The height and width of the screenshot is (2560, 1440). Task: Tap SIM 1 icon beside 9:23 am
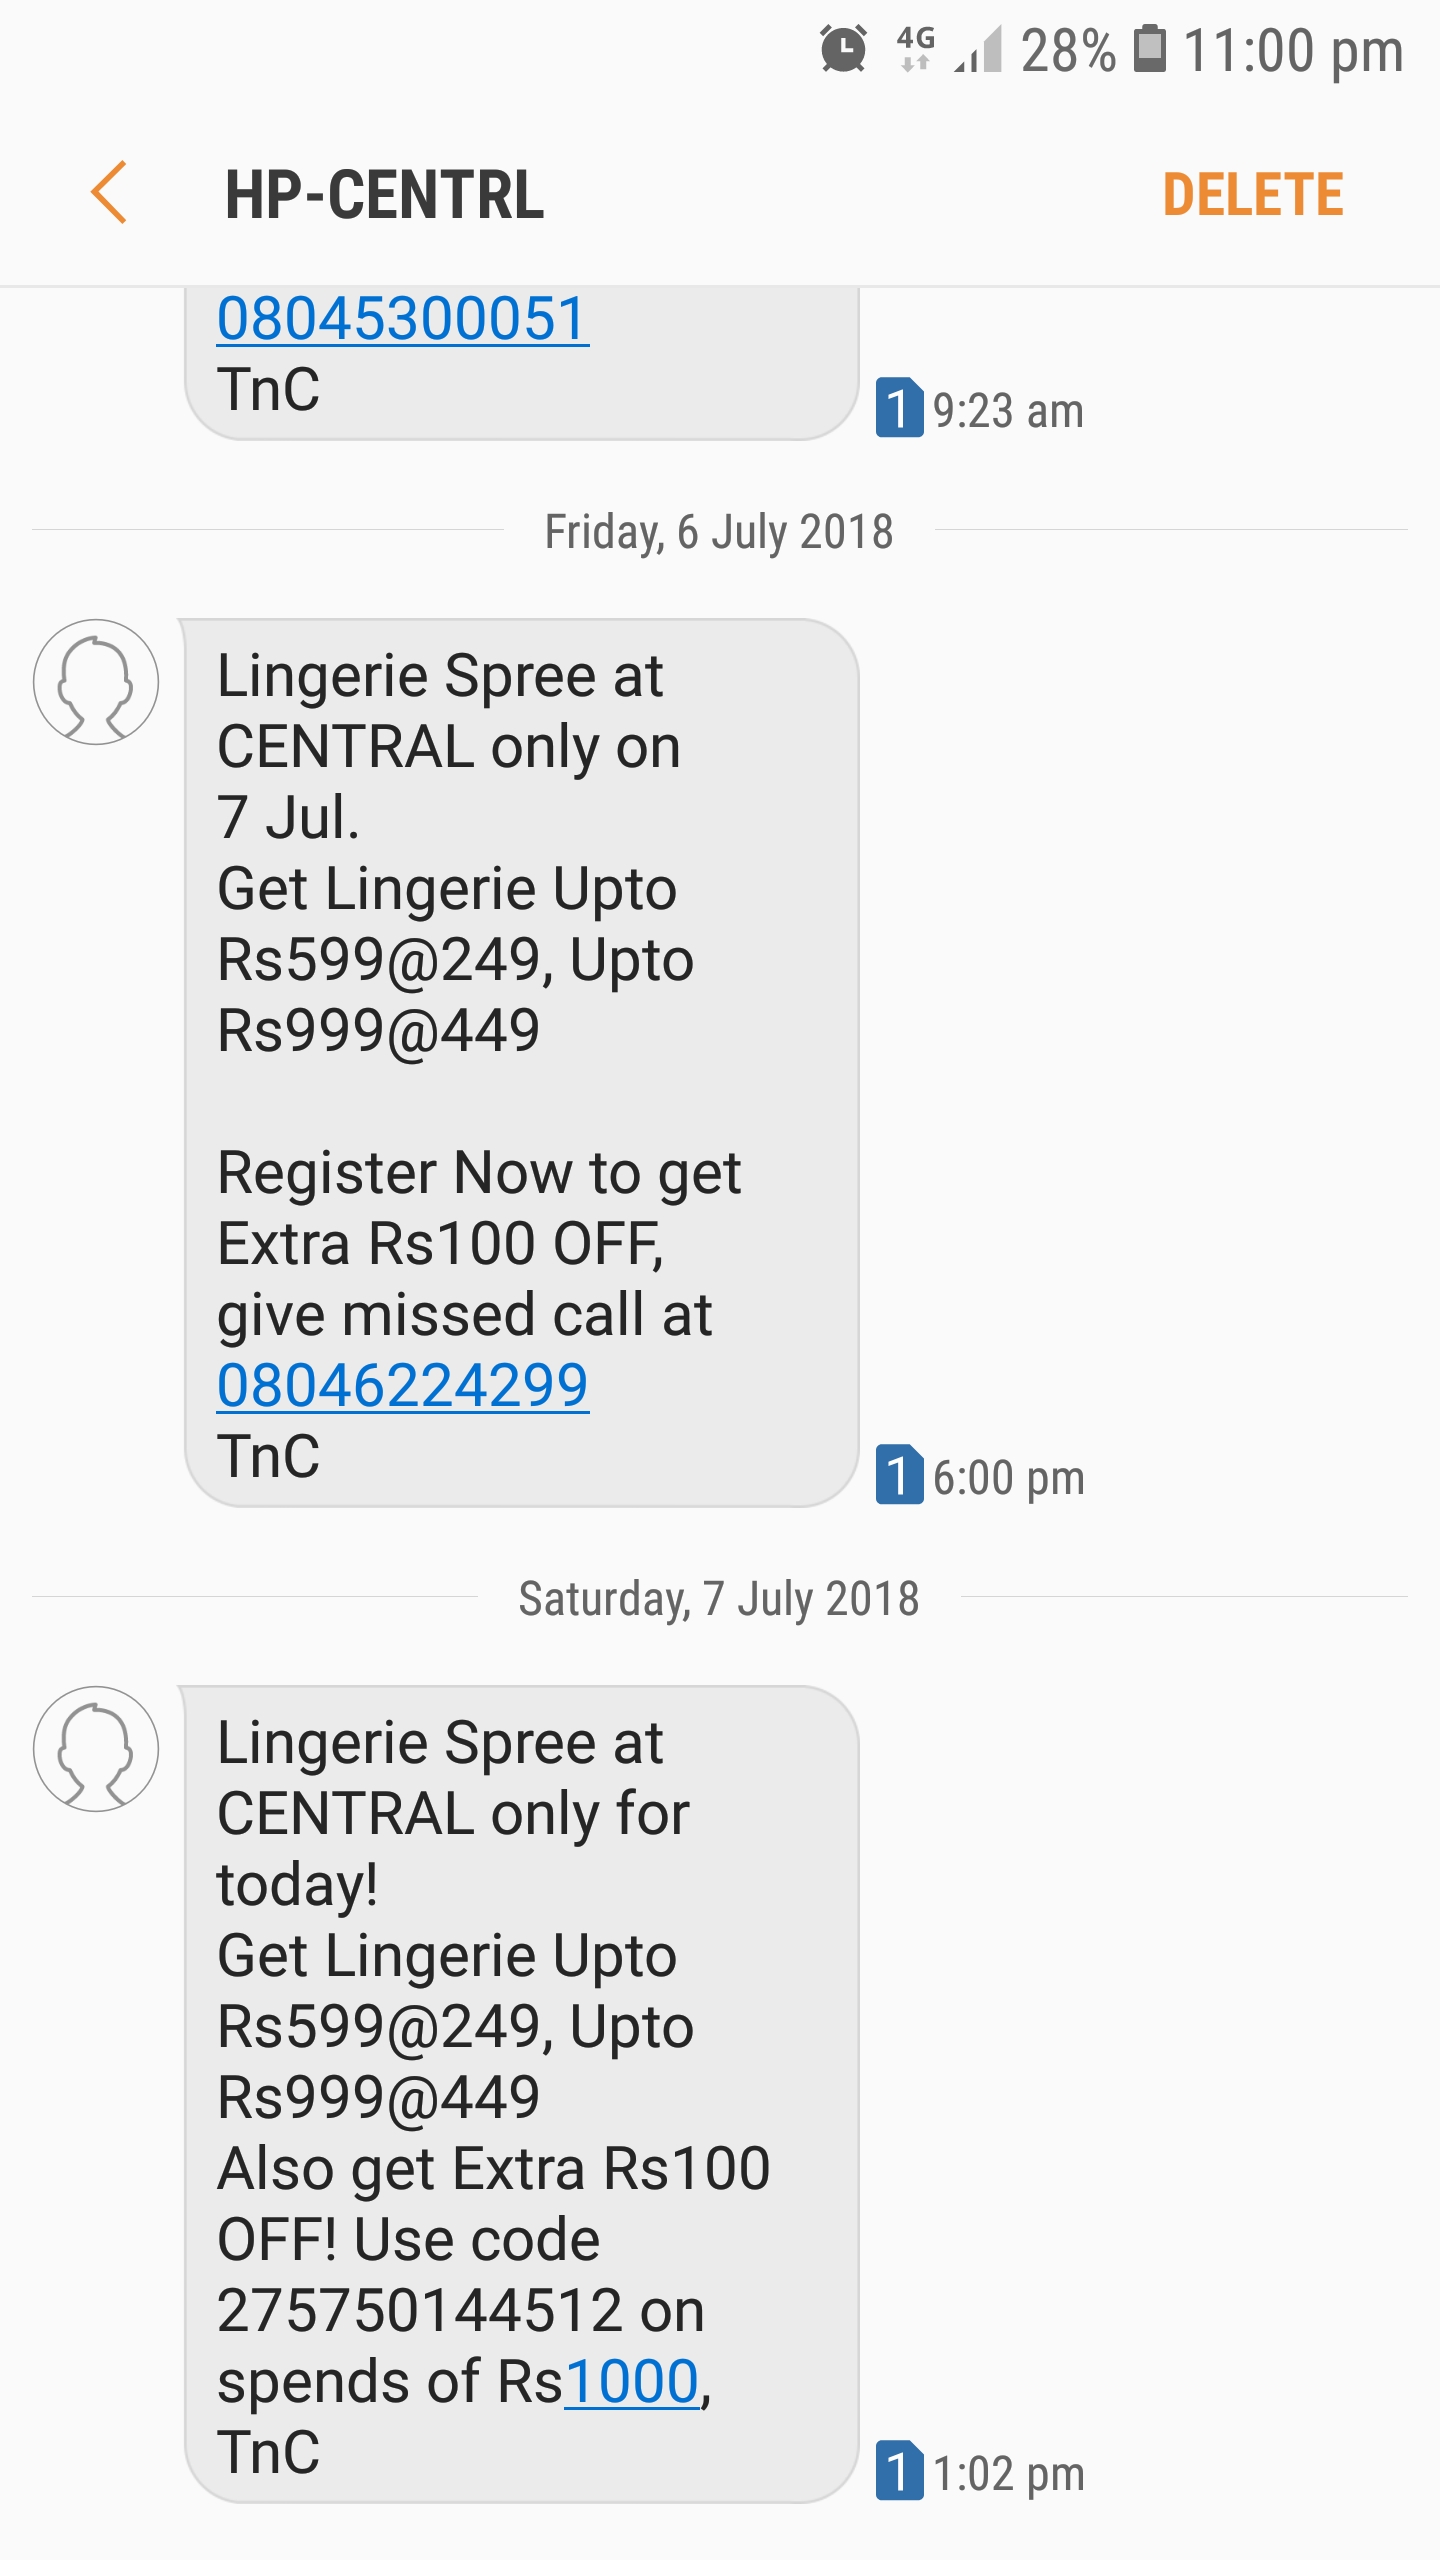click(898, 408)
